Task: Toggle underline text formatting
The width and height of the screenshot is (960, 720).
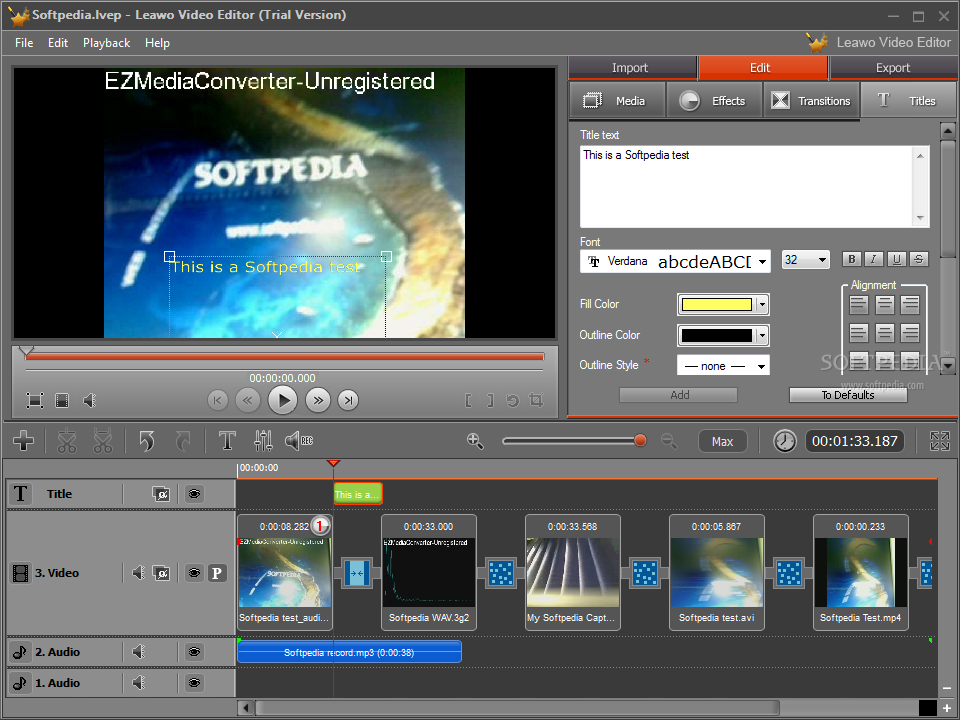Action: click(x=896, y=259)
